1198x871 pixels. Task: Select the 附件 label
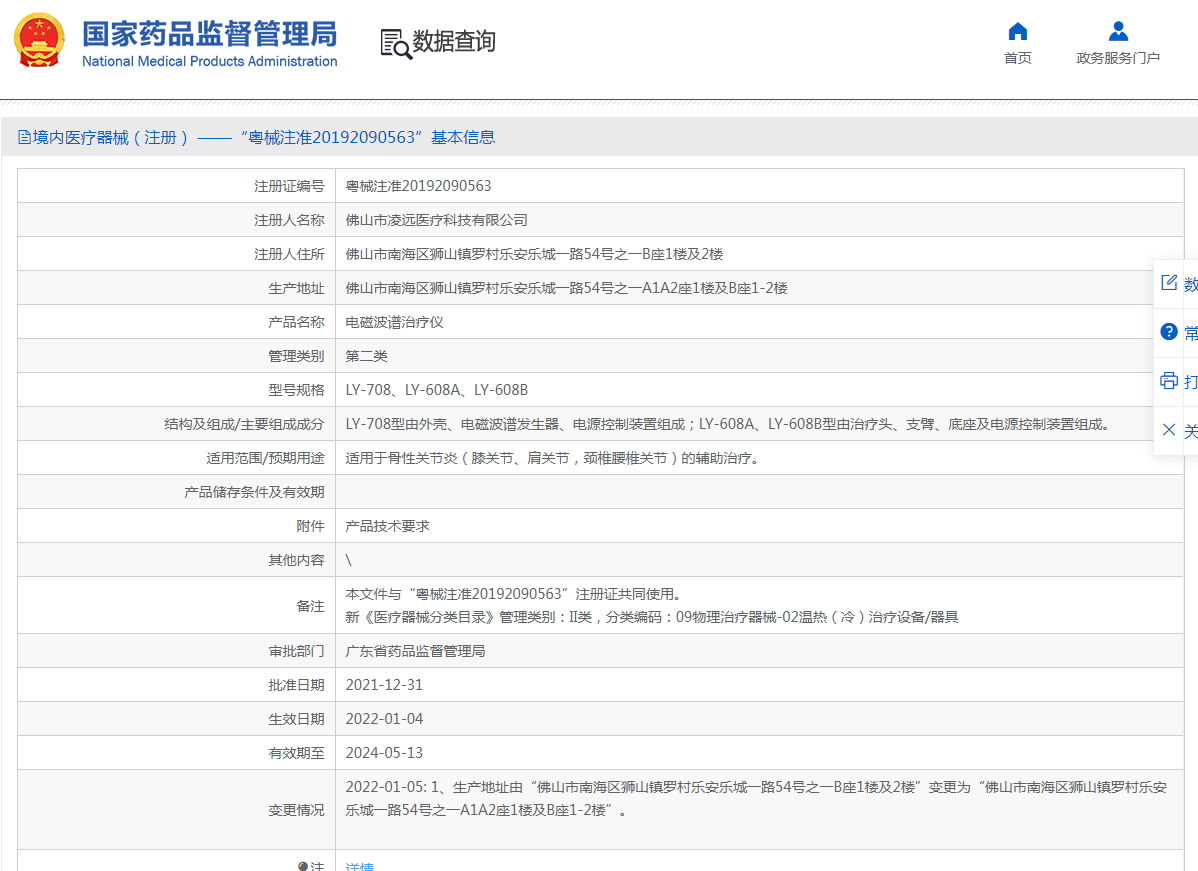310,526
